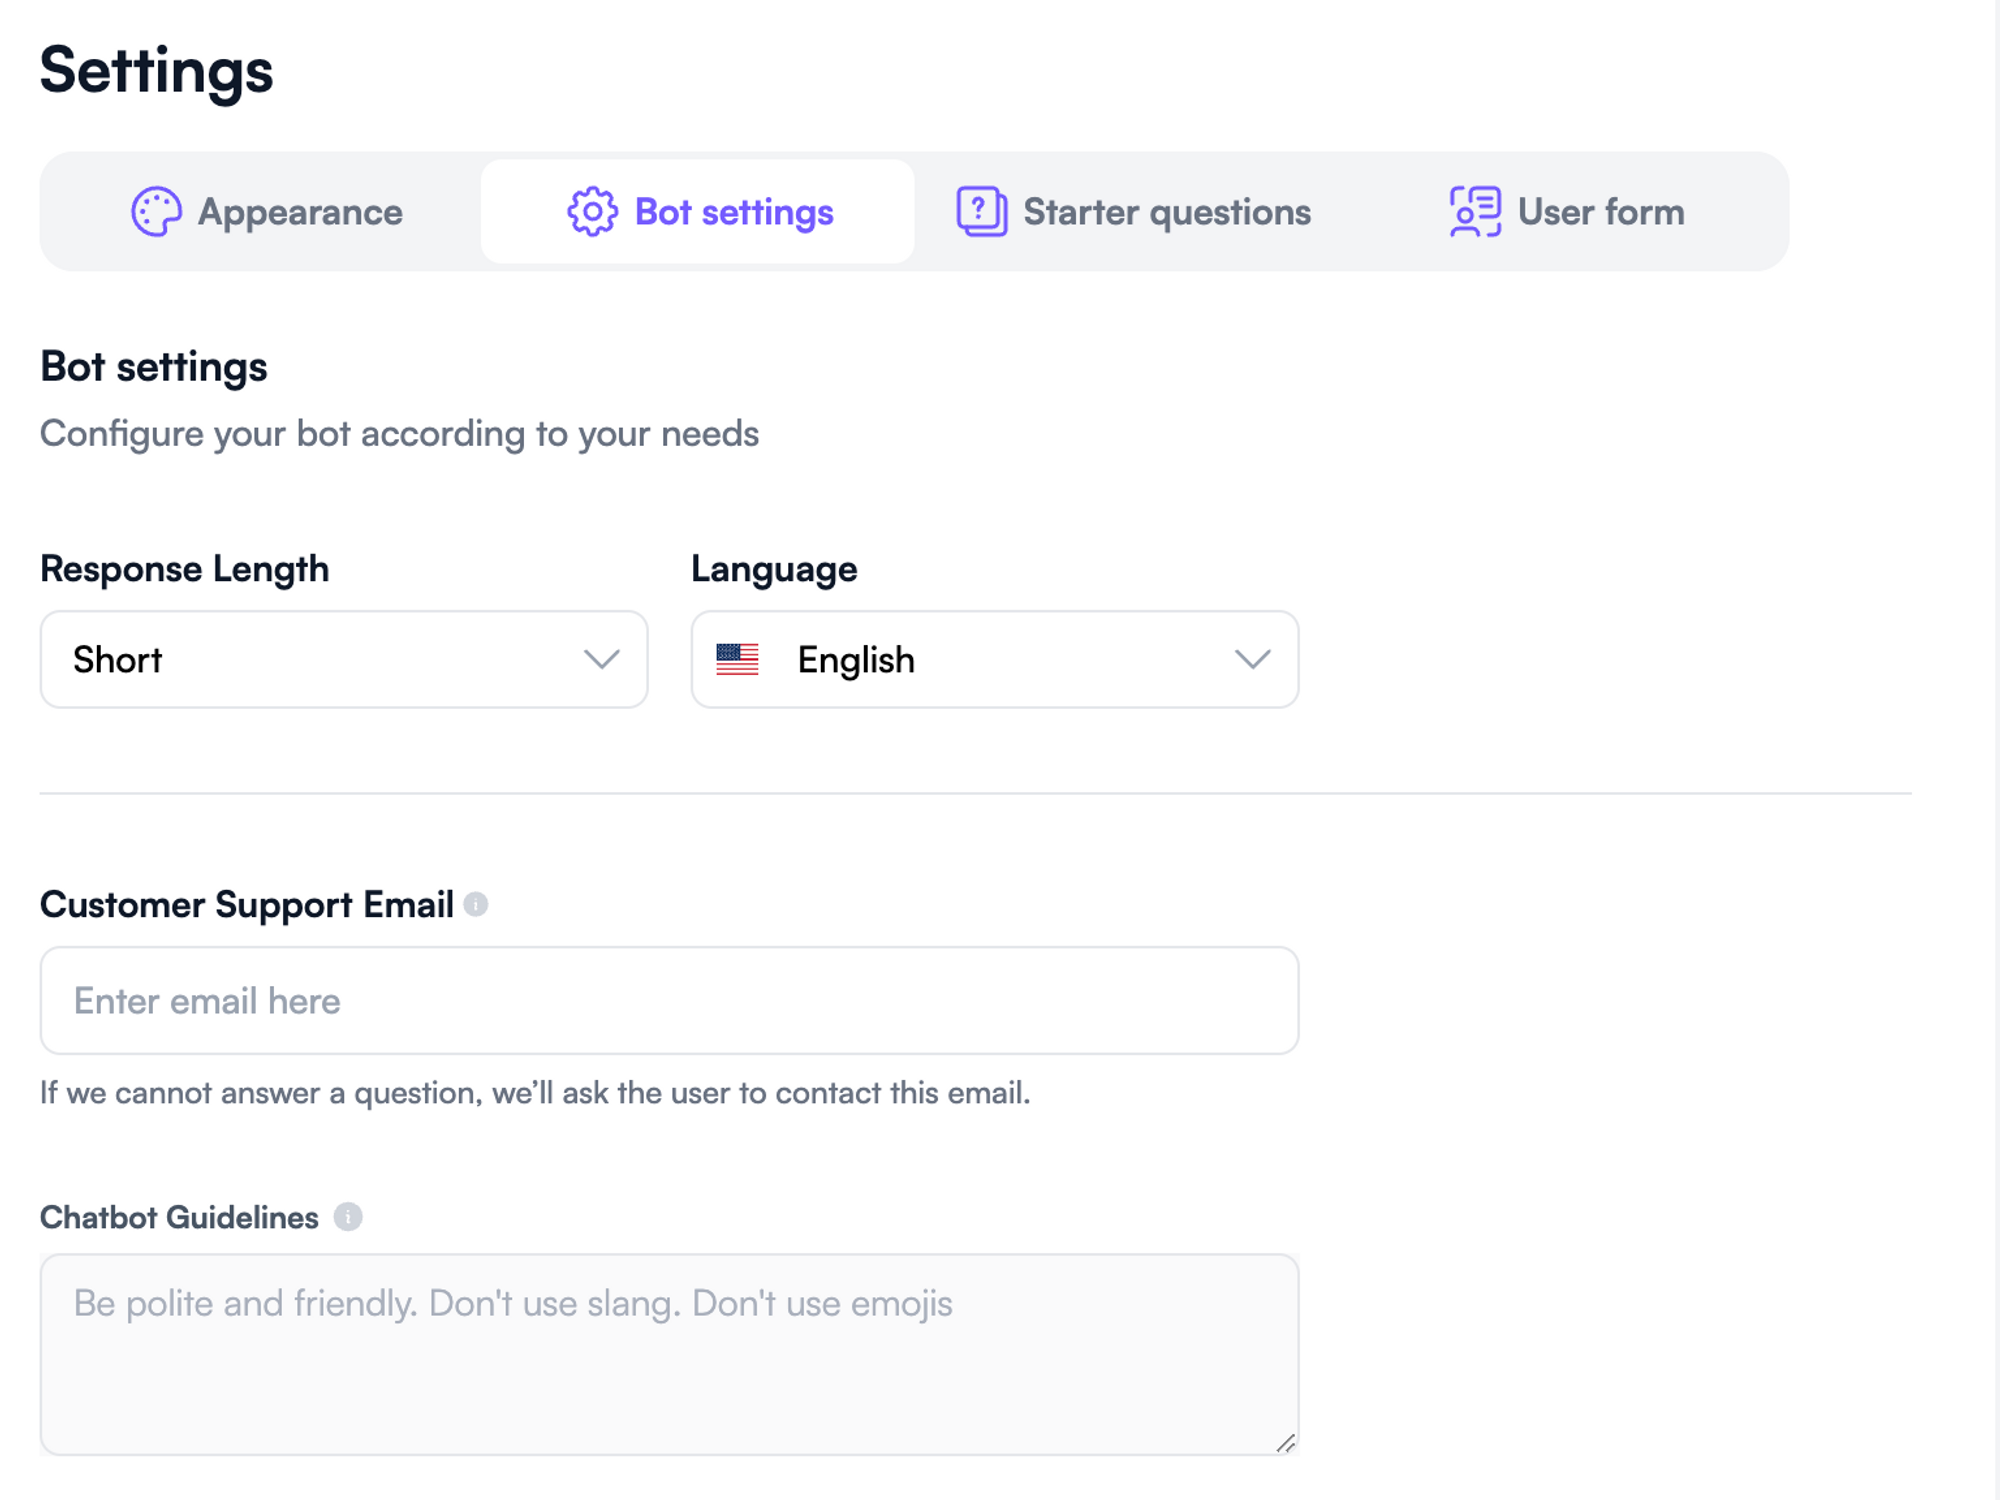Click the Settings page heading
This screenshot has height=1500, width=2000.
(x=156, y=68)
